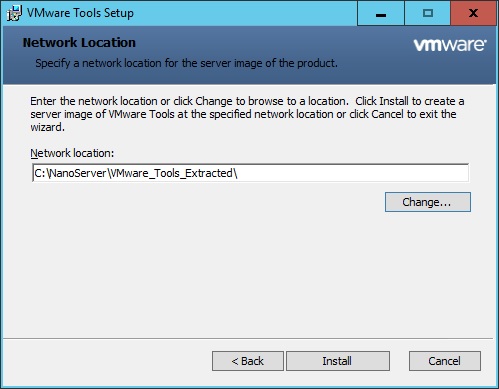Go back with the < Back button
Screen dimensions: 499x389
(x=248, y=361)
